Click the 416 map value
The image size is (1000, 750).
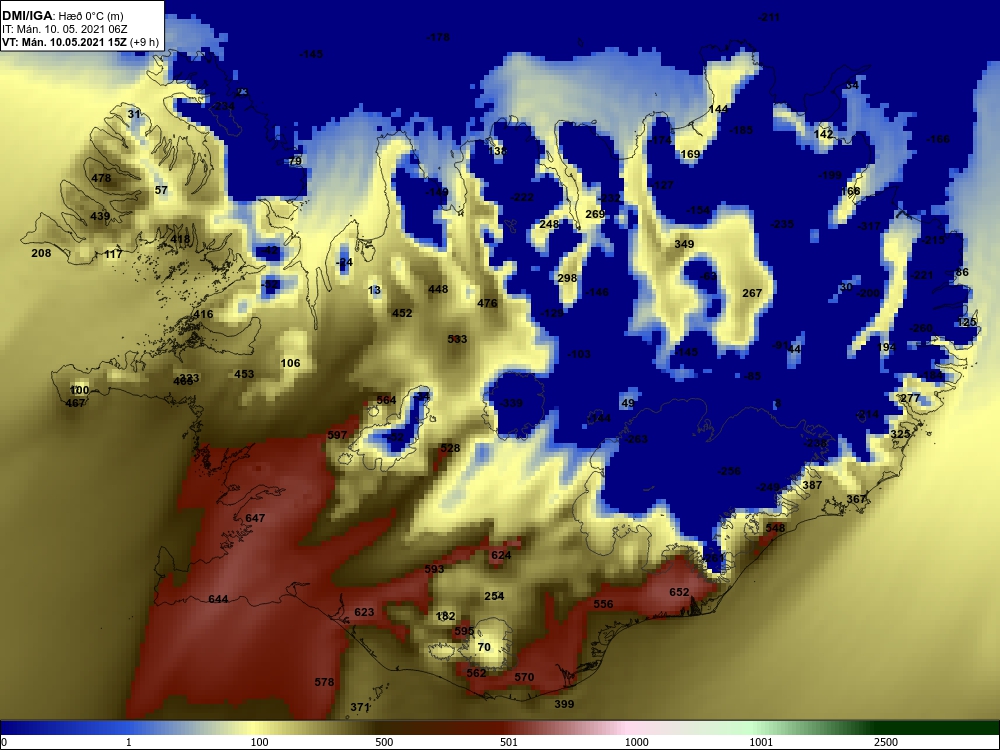point(203,314)
